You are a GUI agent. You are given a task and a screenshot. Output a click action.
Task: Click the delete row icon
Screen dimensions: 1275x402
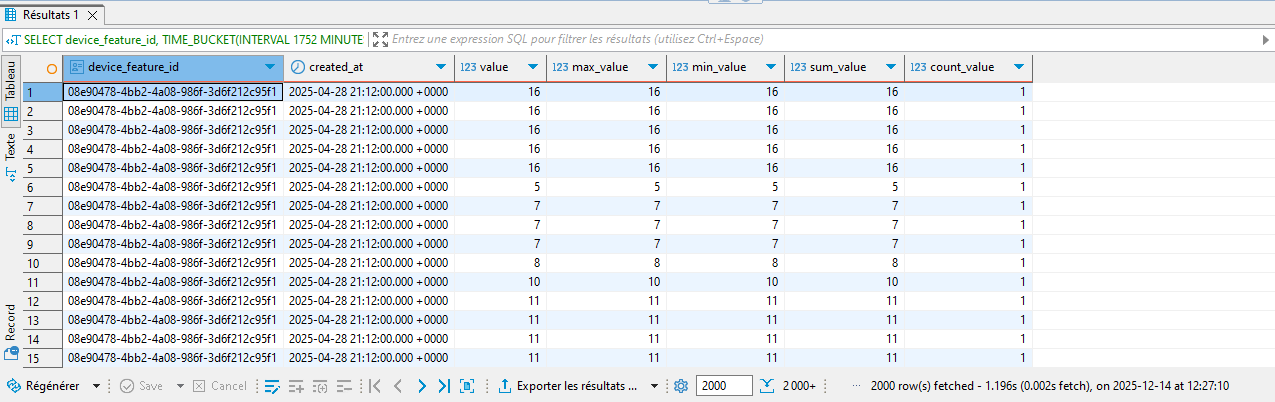coord(343,386)
